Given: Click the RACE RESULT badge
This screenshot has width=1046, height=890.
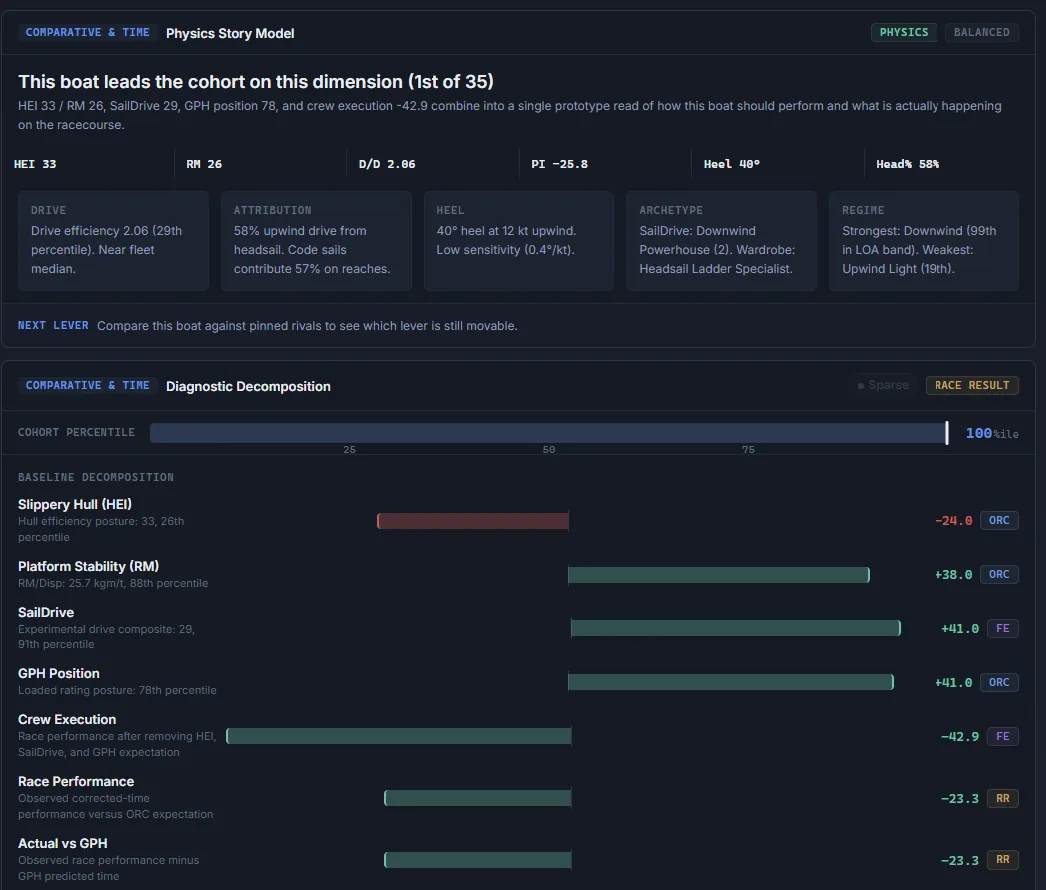Looking at the screenshot, I should coord(972,385).
